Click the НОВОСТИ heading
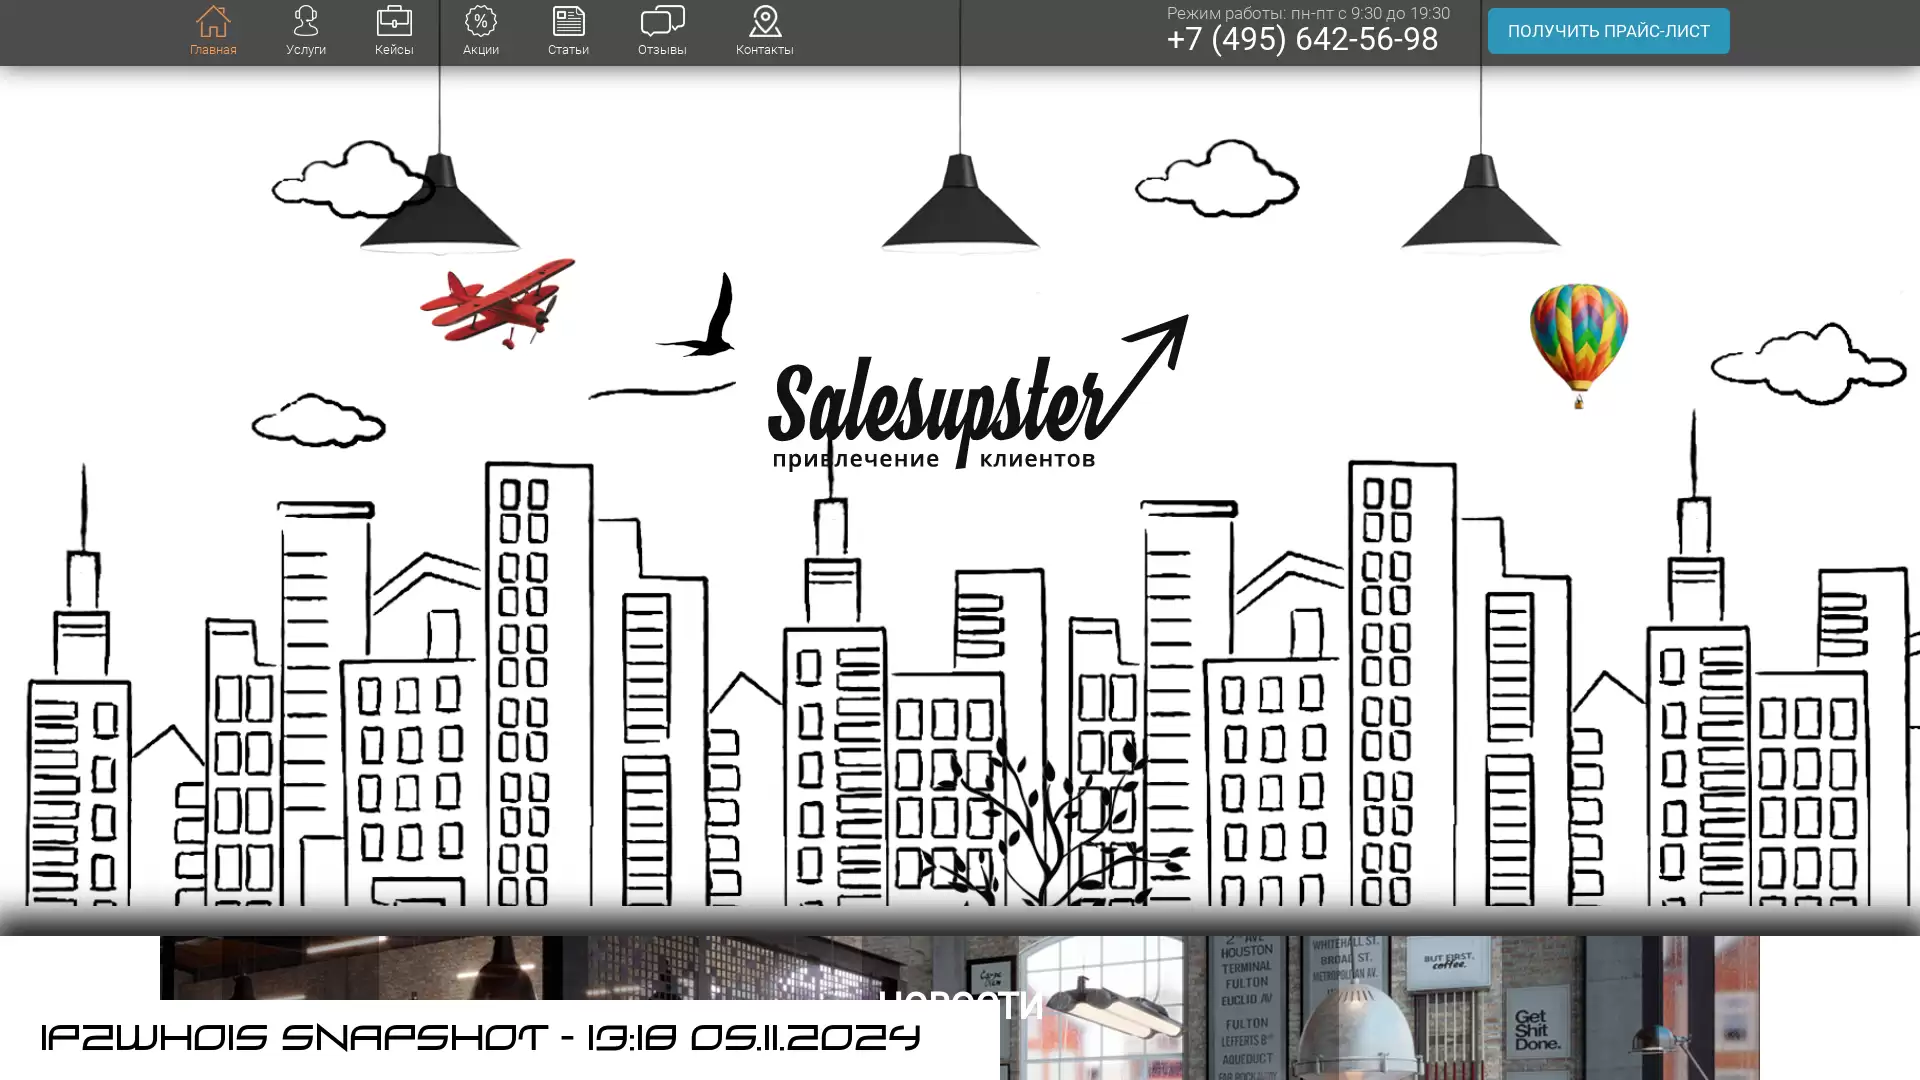 tap(960, 1006)
